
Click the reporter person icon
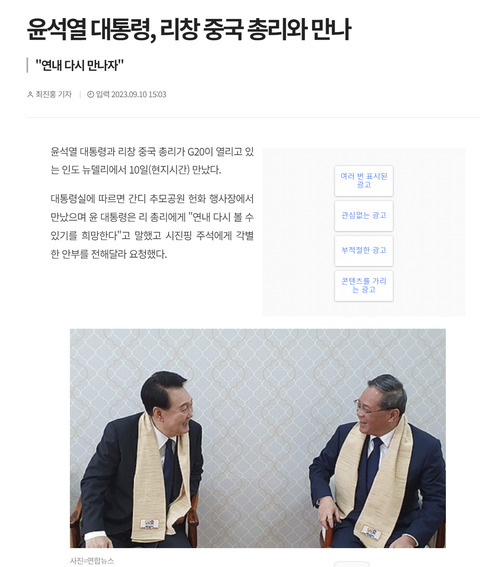coord(30,94)
